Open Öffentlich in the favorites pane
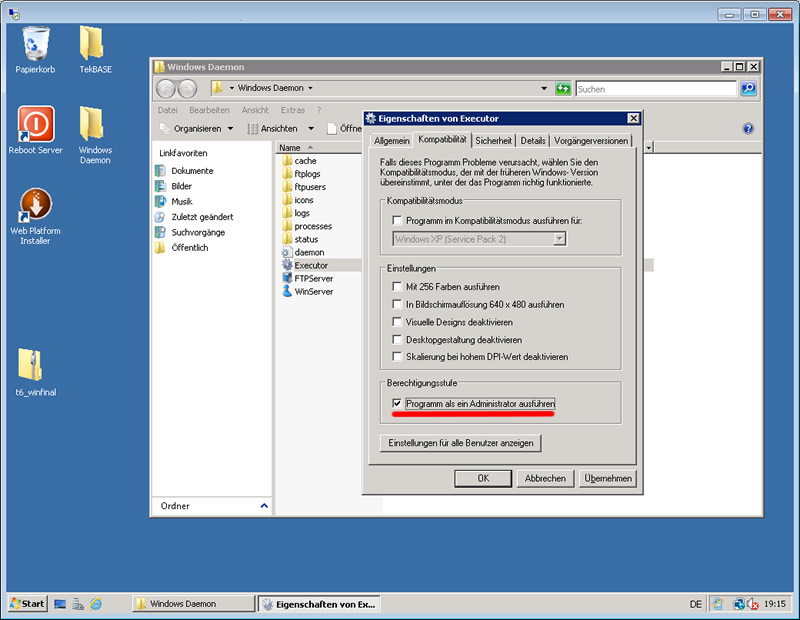The height and width of the screenshot is (620, 800). click(182, 247)
